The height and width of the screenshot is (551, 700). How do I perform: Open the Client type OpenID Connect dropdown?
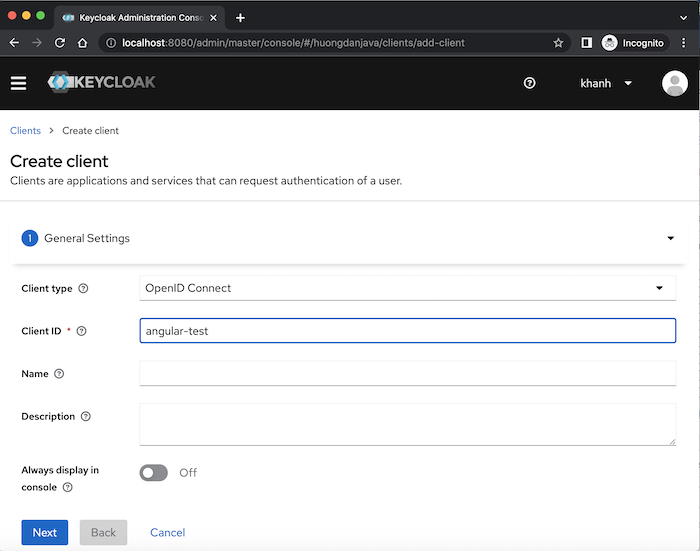click(x=408, y=288)
